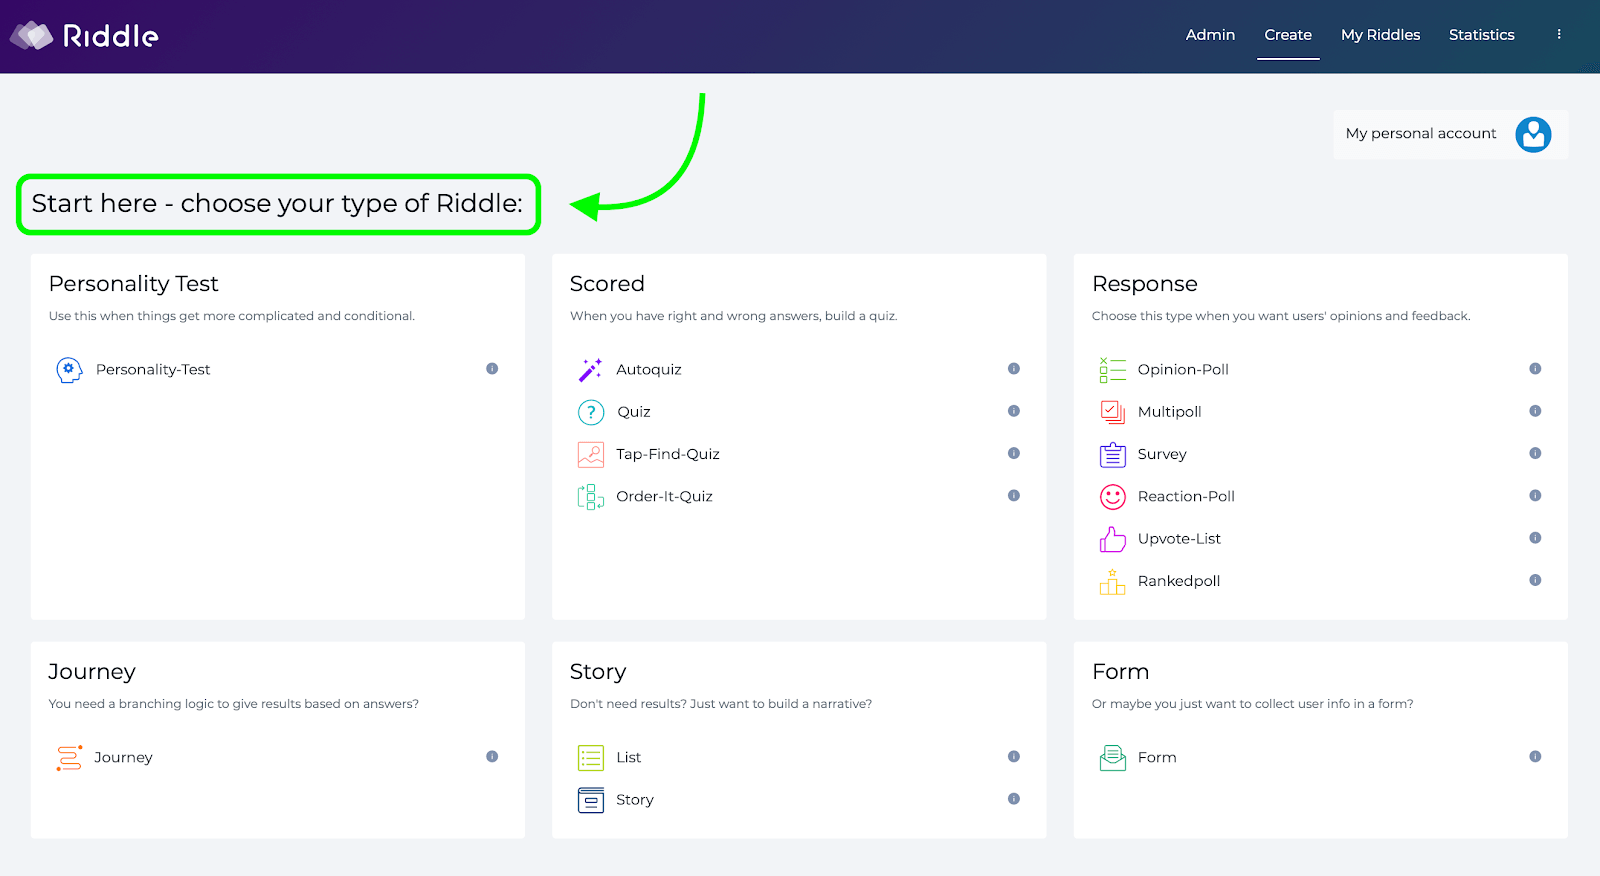
Task: Click the blue user avatar icon
Action: click(x=1533, y=134)
